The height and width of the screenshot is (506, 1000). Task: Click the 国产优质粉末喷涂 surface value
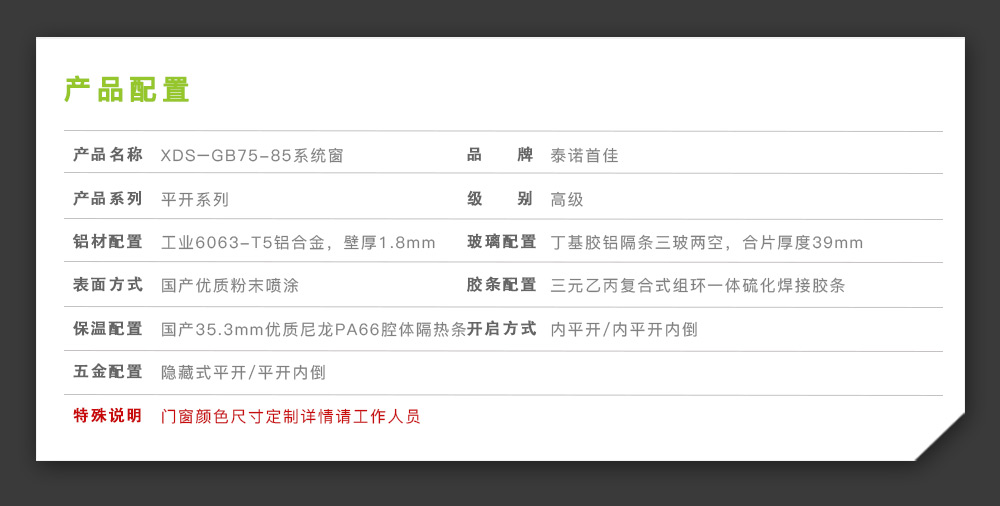[x=230, y=285]
